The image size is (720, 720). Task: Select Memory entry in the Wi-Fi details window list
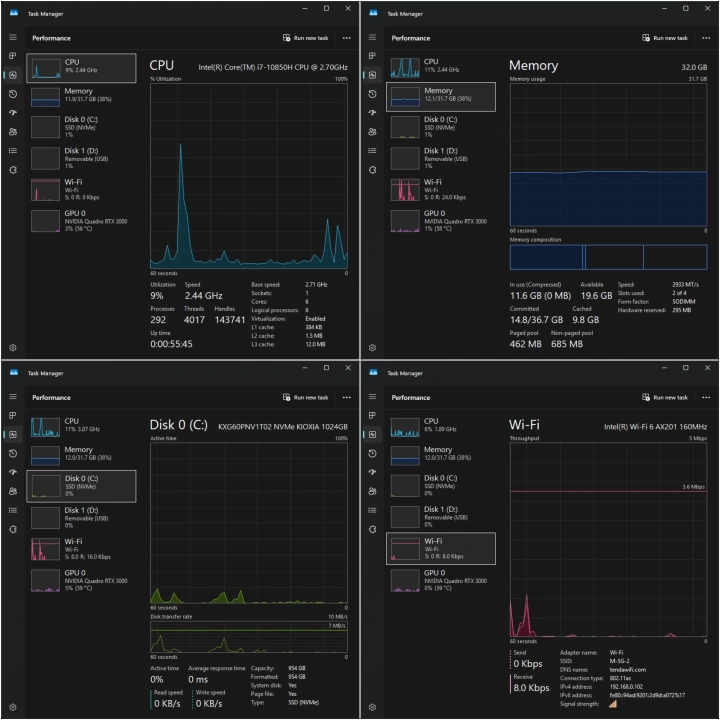click(442, 455)
